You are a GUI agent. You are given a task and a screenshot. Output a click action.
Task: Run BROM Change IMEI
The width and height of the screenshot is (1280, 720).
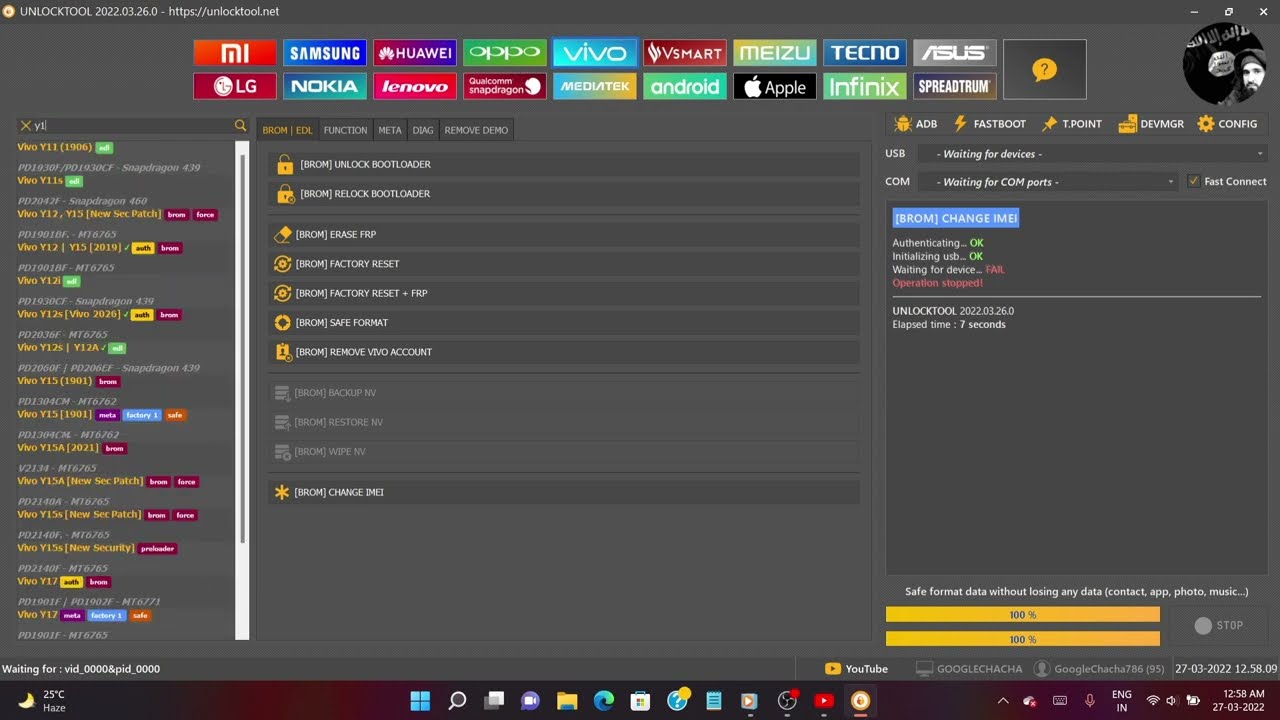click(564, 492)
